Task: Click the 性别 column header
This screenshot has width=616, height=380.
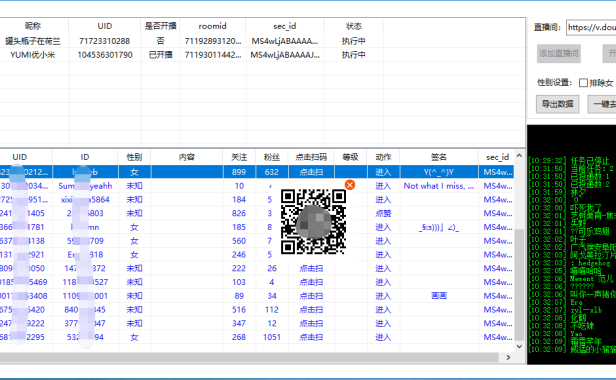Action: point(134,157)
